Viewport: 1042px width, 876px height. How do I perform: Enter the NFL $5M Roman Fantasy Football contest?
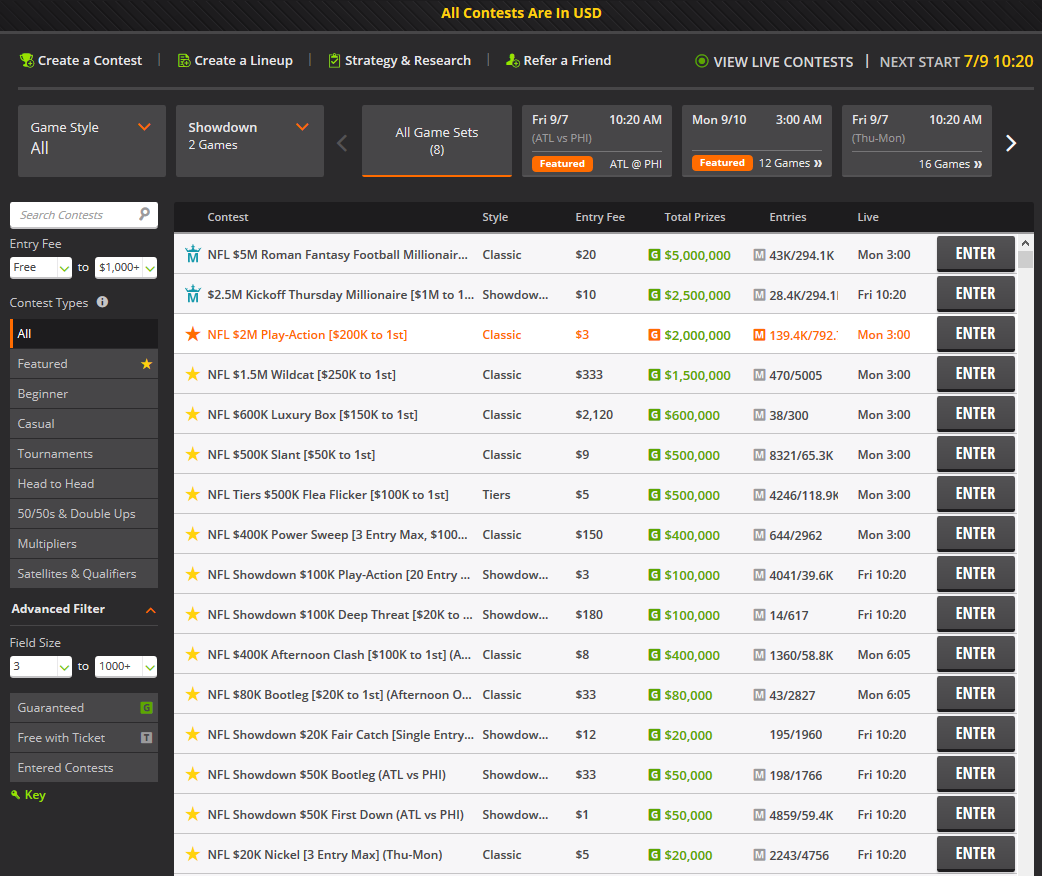tap(975, 254)
